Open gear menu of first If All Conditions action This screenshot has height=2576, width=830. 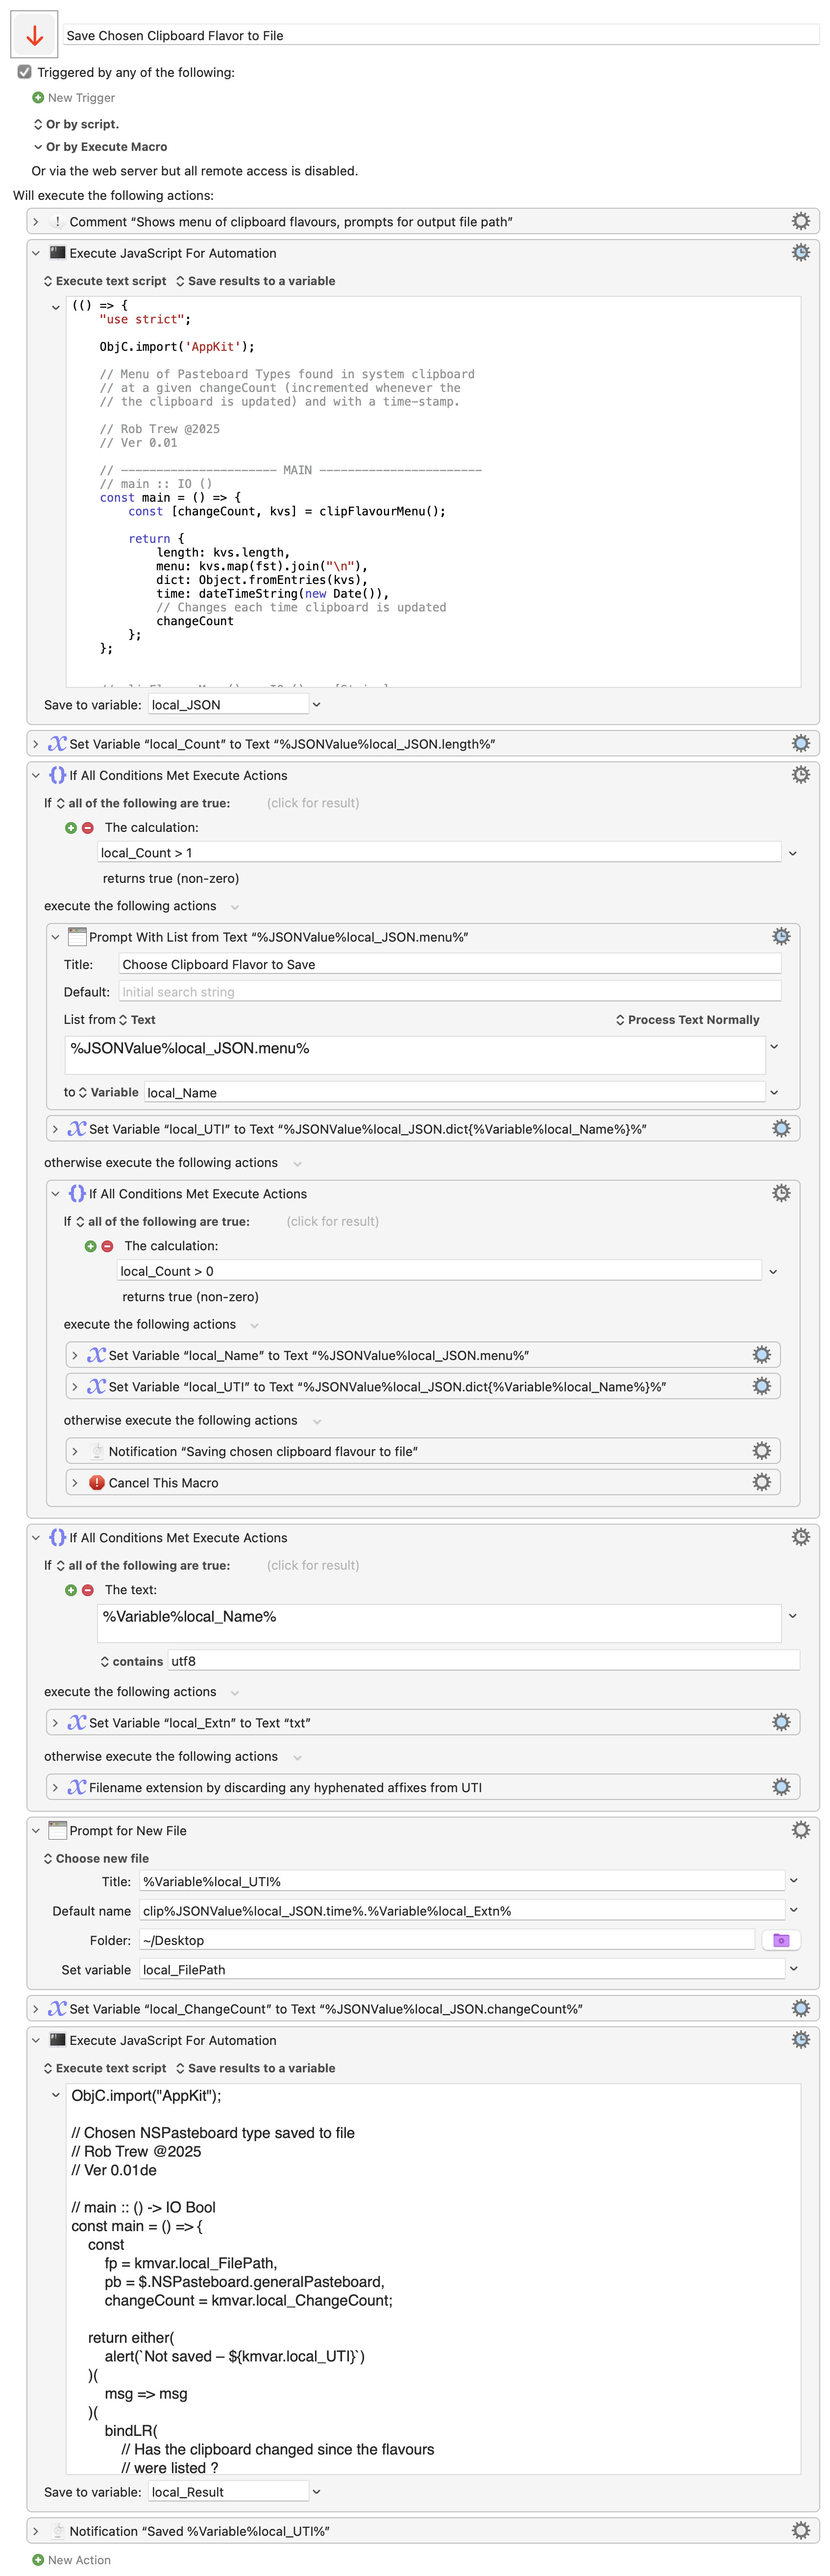tap(800, 774)
